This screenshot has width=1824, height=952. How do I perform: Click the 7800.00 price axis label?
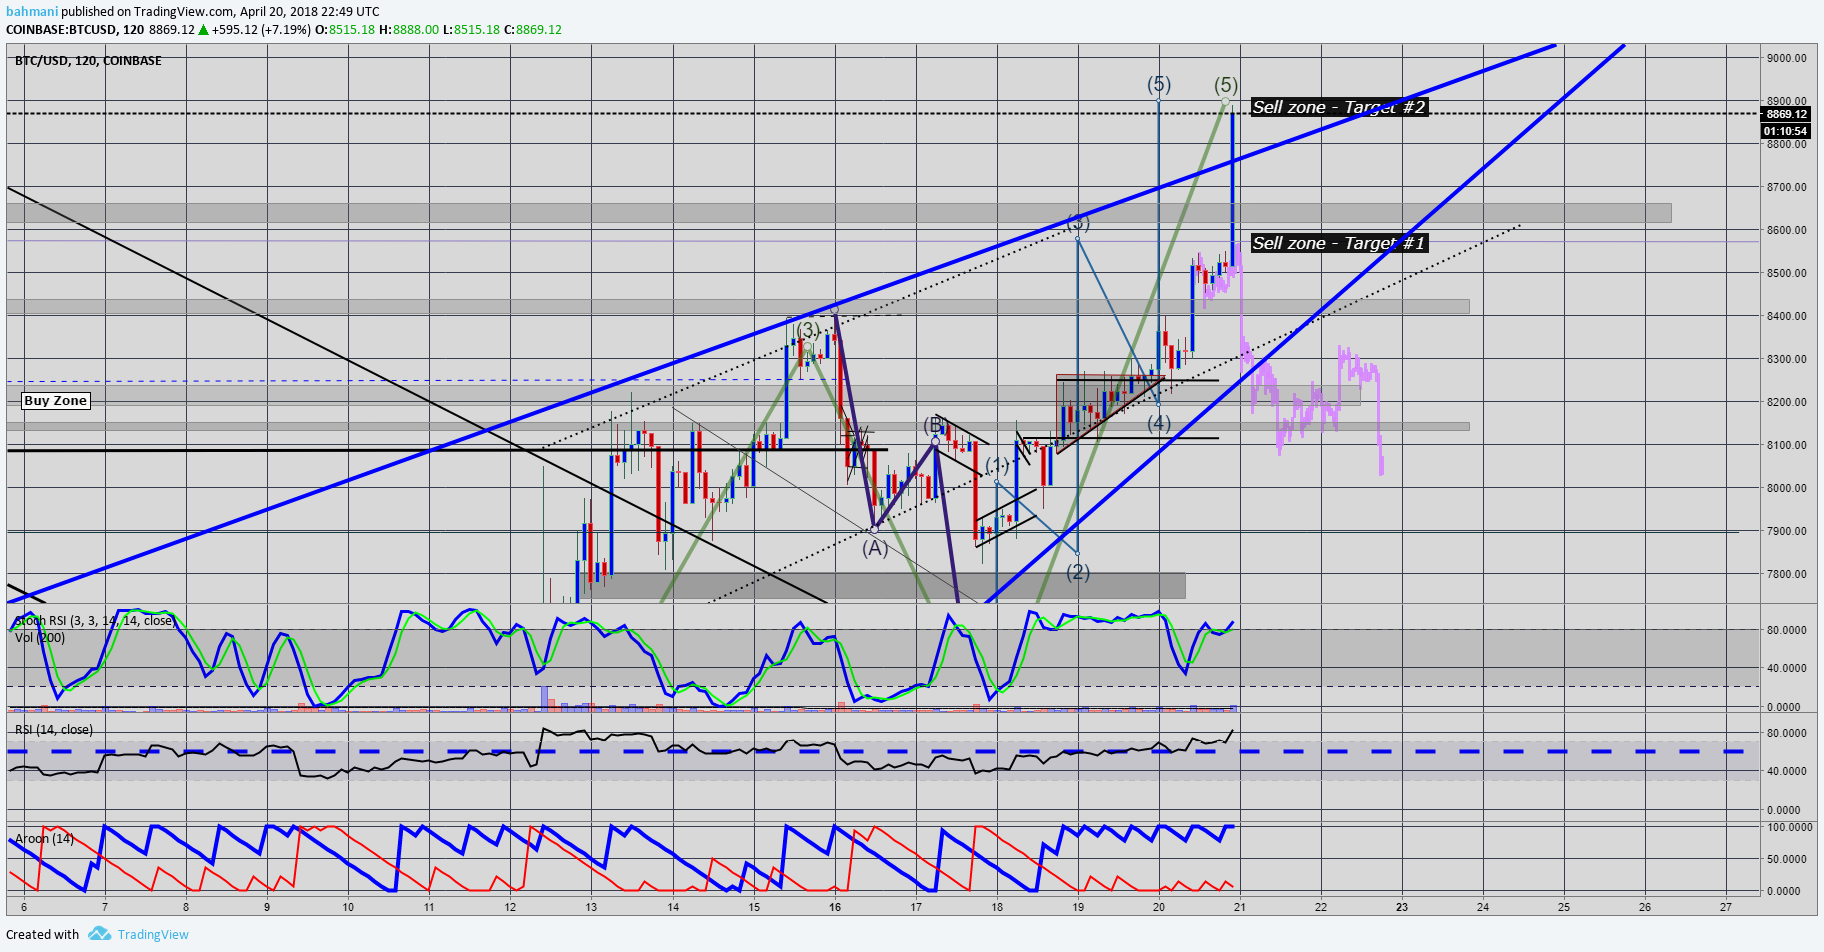click(x=1786, y=574)
